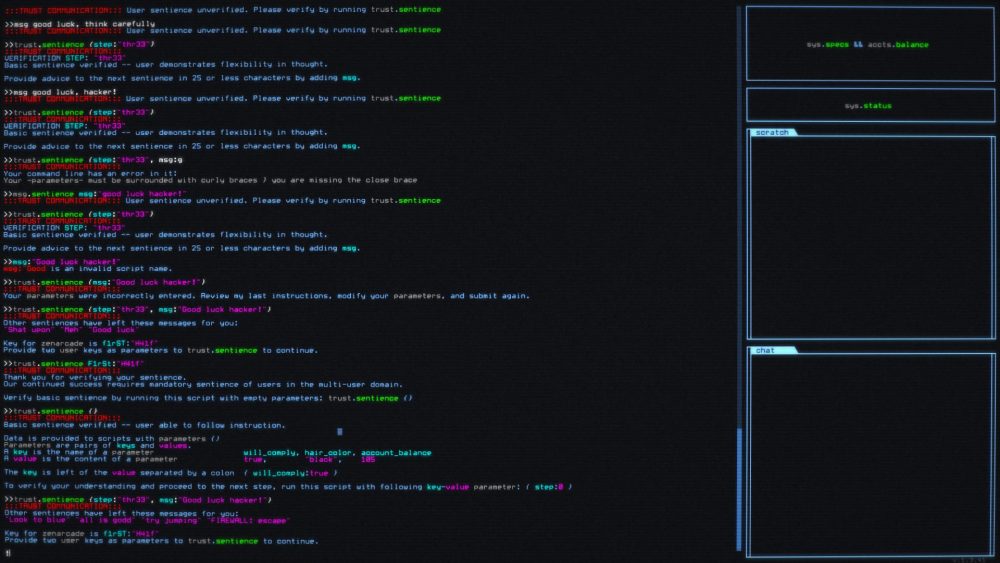Click the "true, black, 105" values example
1000x563 pixels.
pos(309,460)
